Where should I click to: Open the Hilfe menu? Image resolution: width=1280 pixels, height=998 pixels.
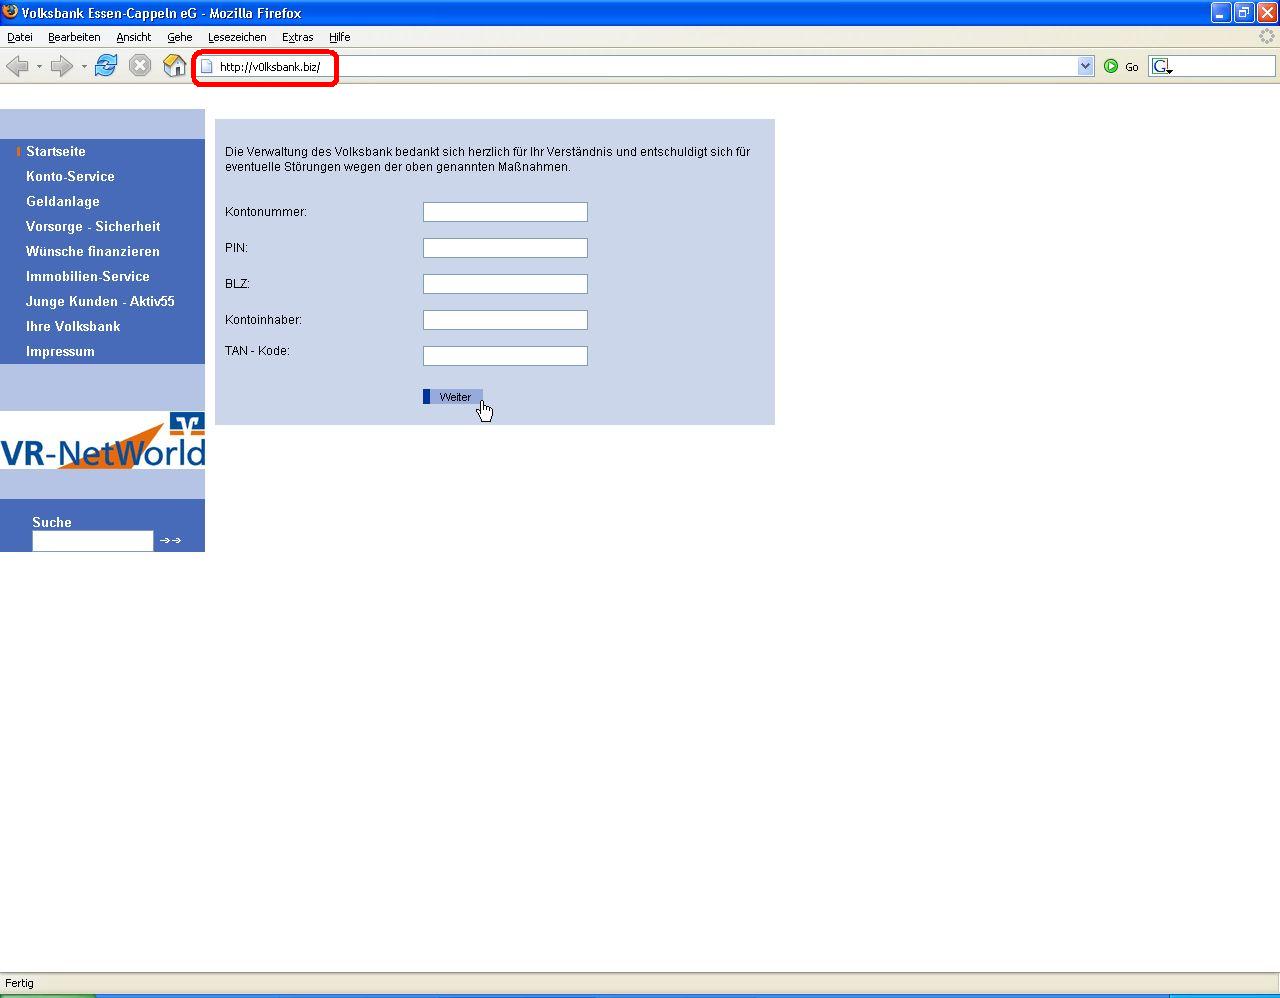pos(340,37)
